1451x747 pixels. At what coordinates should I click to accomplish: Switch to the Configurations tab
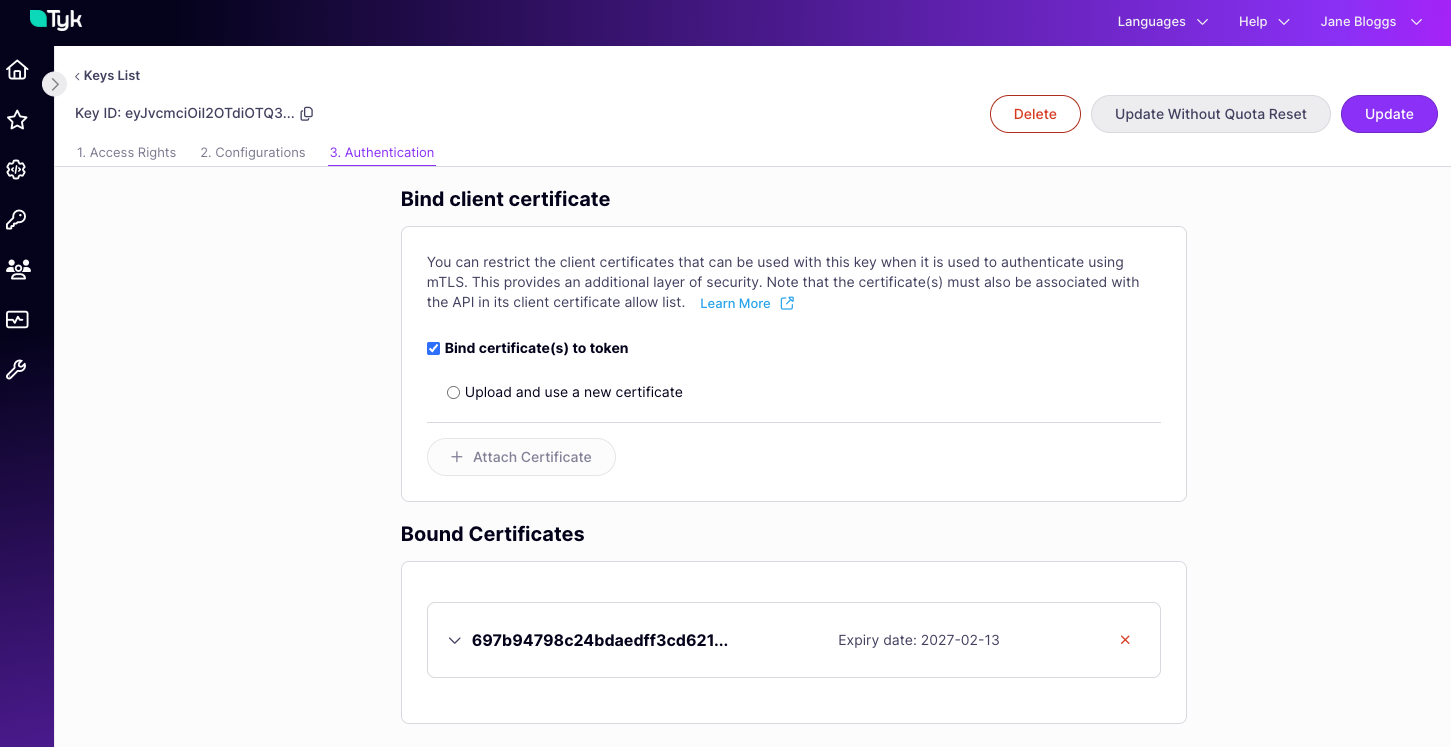[x=252, y=152]
